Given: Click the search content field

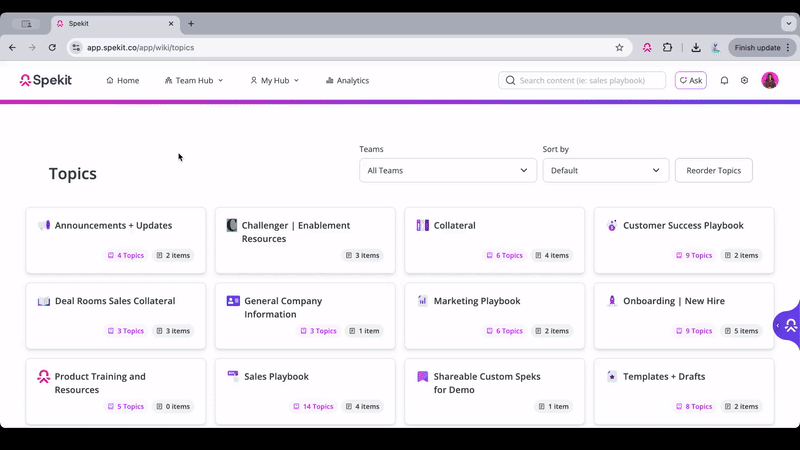Looking at the screenshot, I should pyautogui.click(x=590, y=80).
